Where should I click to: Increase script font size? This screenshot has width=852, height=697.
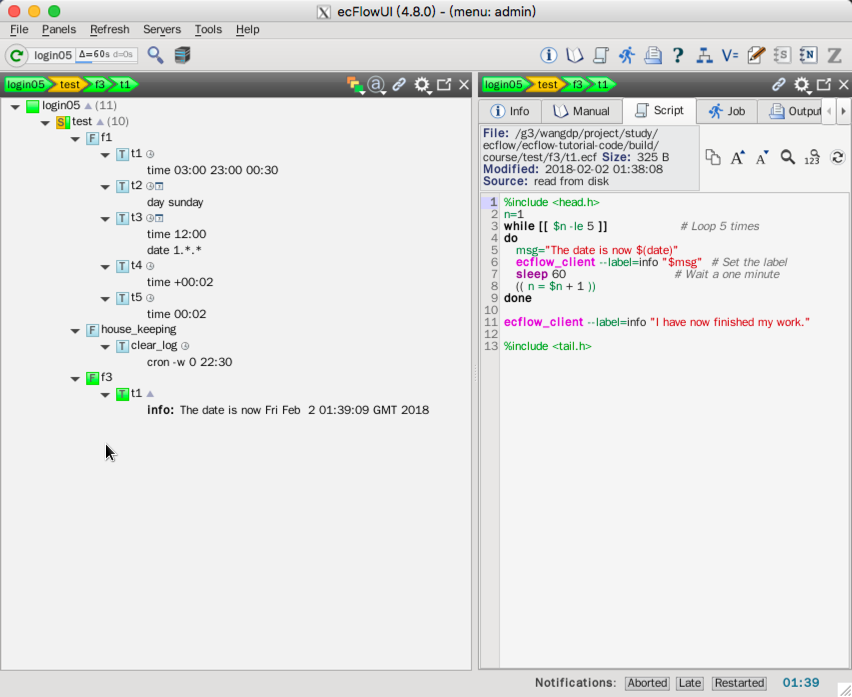(738, 157)
